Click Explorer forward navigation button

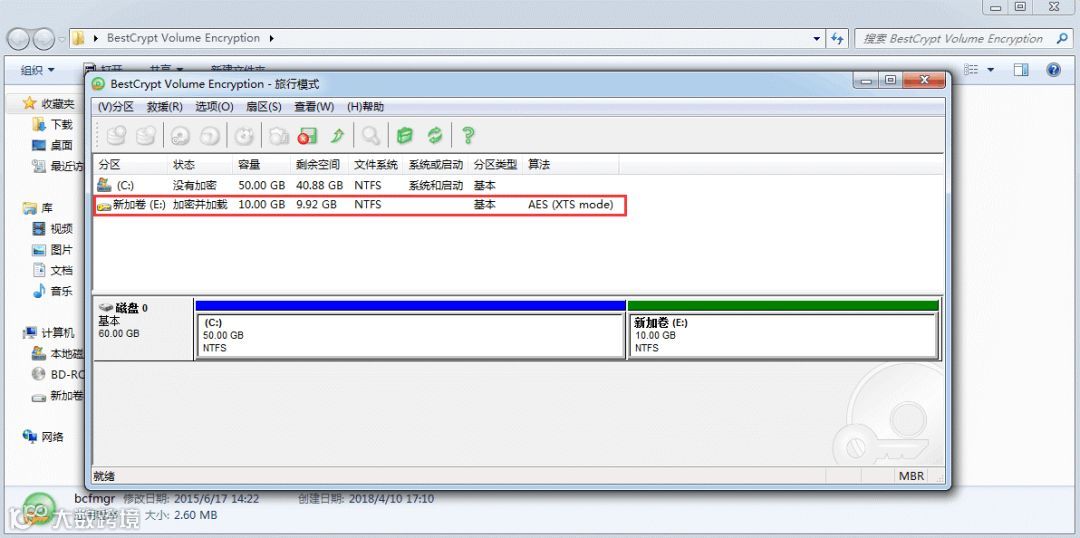43,38
